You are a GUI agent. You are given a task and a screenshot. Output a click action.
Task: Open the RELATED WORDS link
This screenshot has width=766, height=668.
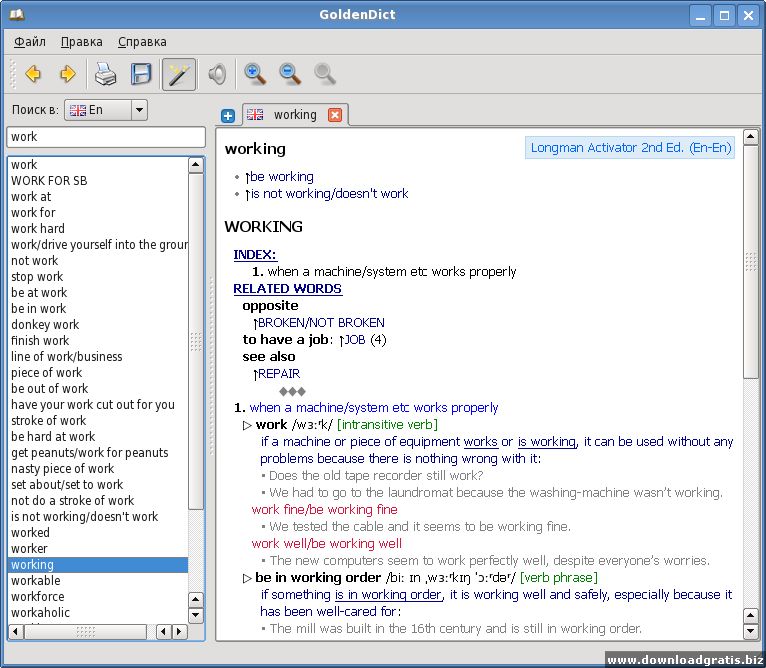pyautogui.click(x=287, y=289)
